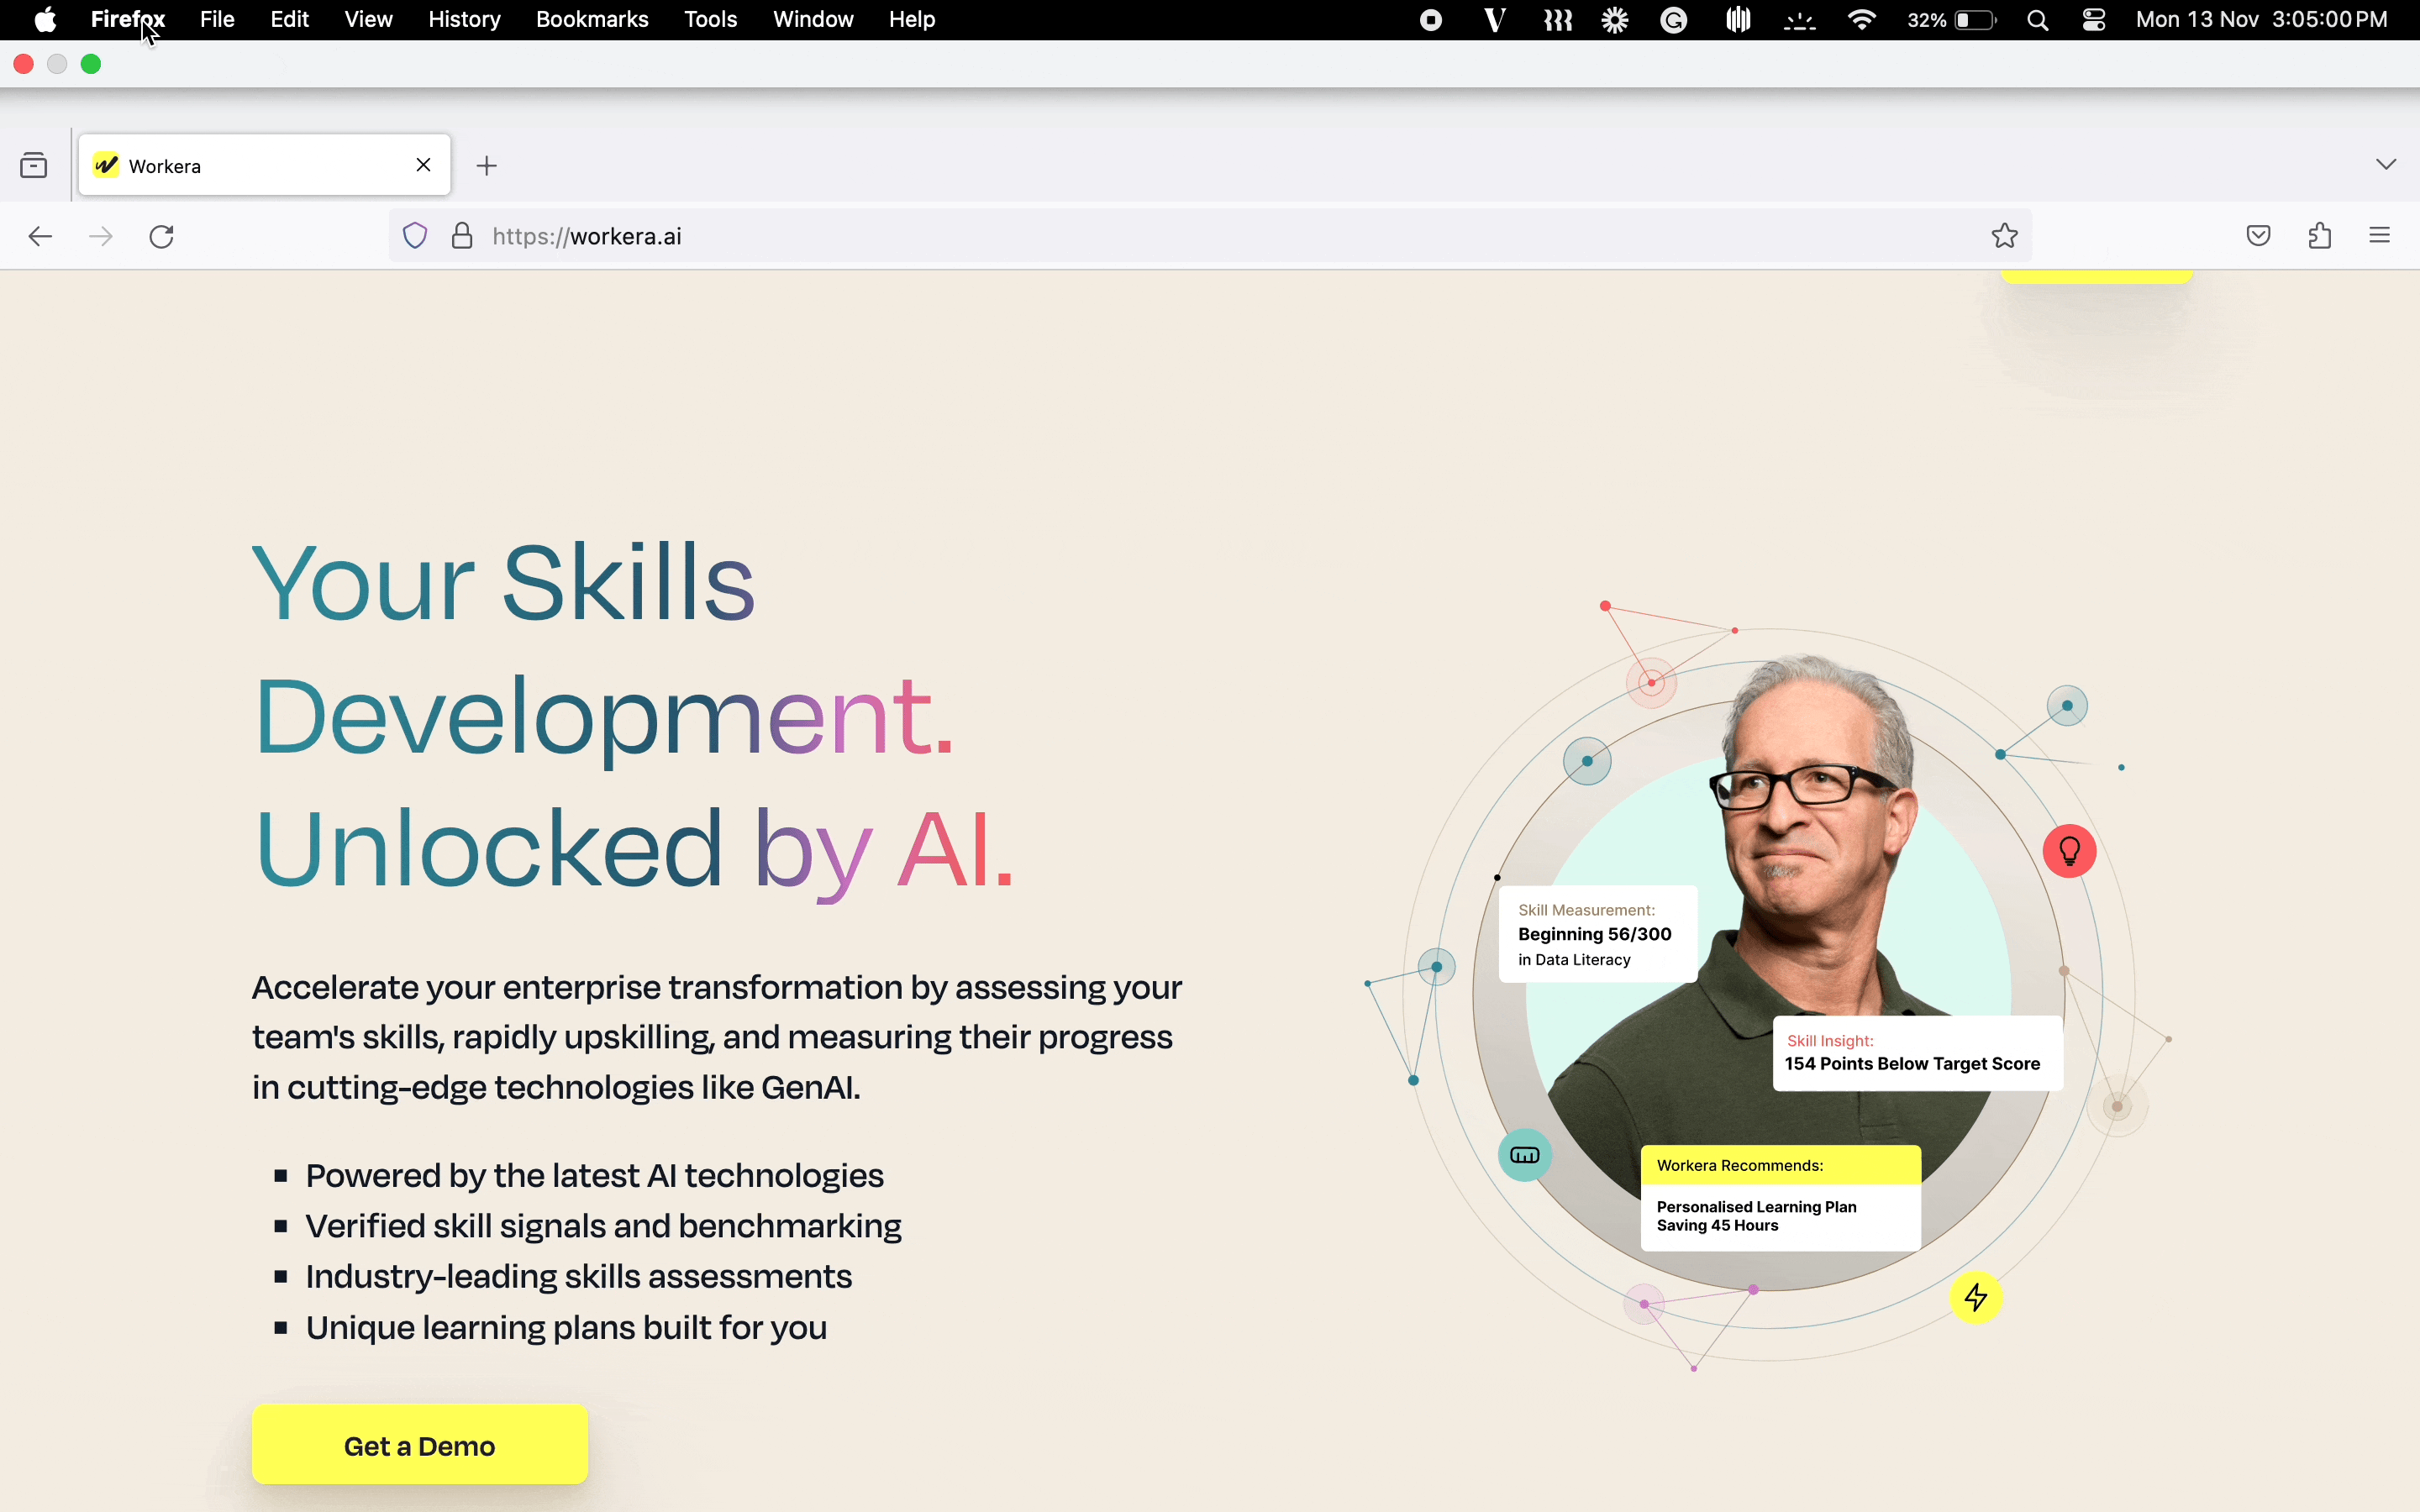This screenshot has width=2420, height=1512.
Task: Open Firefox View recent browsing
Action: click(x=34, y=165)
